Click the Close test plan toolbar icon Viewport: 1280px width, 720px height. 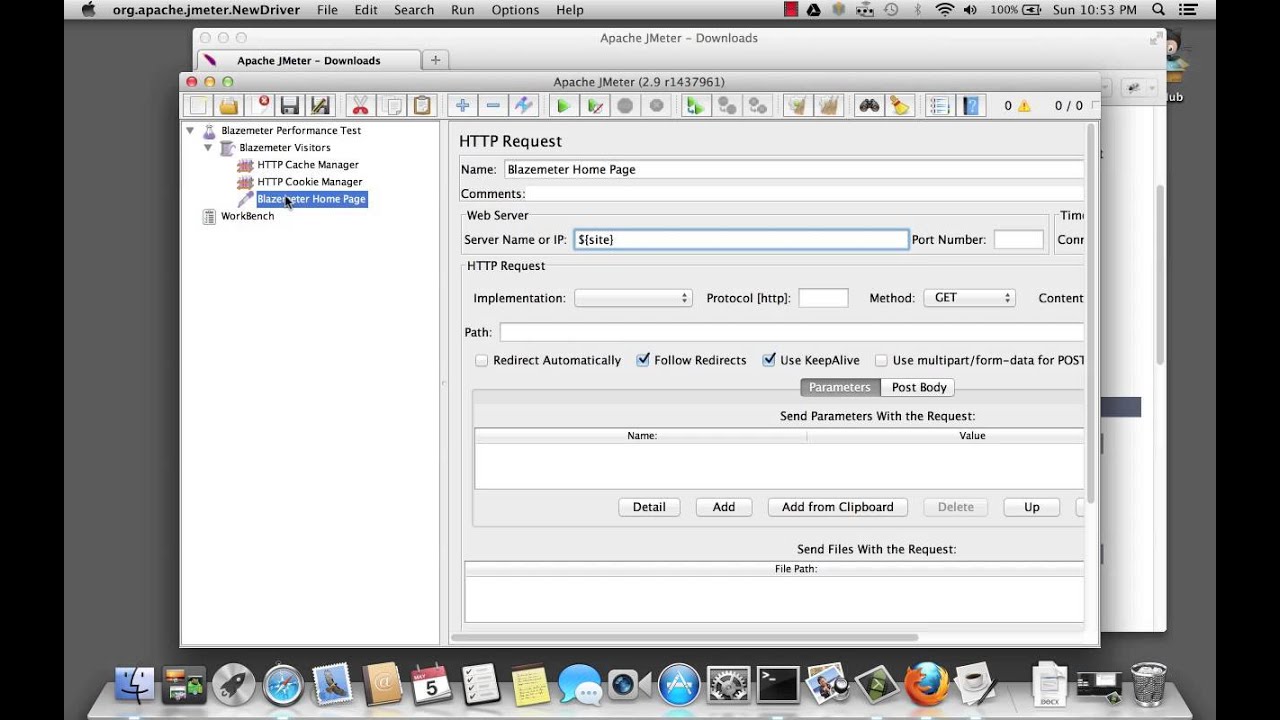tap(264, 105)
